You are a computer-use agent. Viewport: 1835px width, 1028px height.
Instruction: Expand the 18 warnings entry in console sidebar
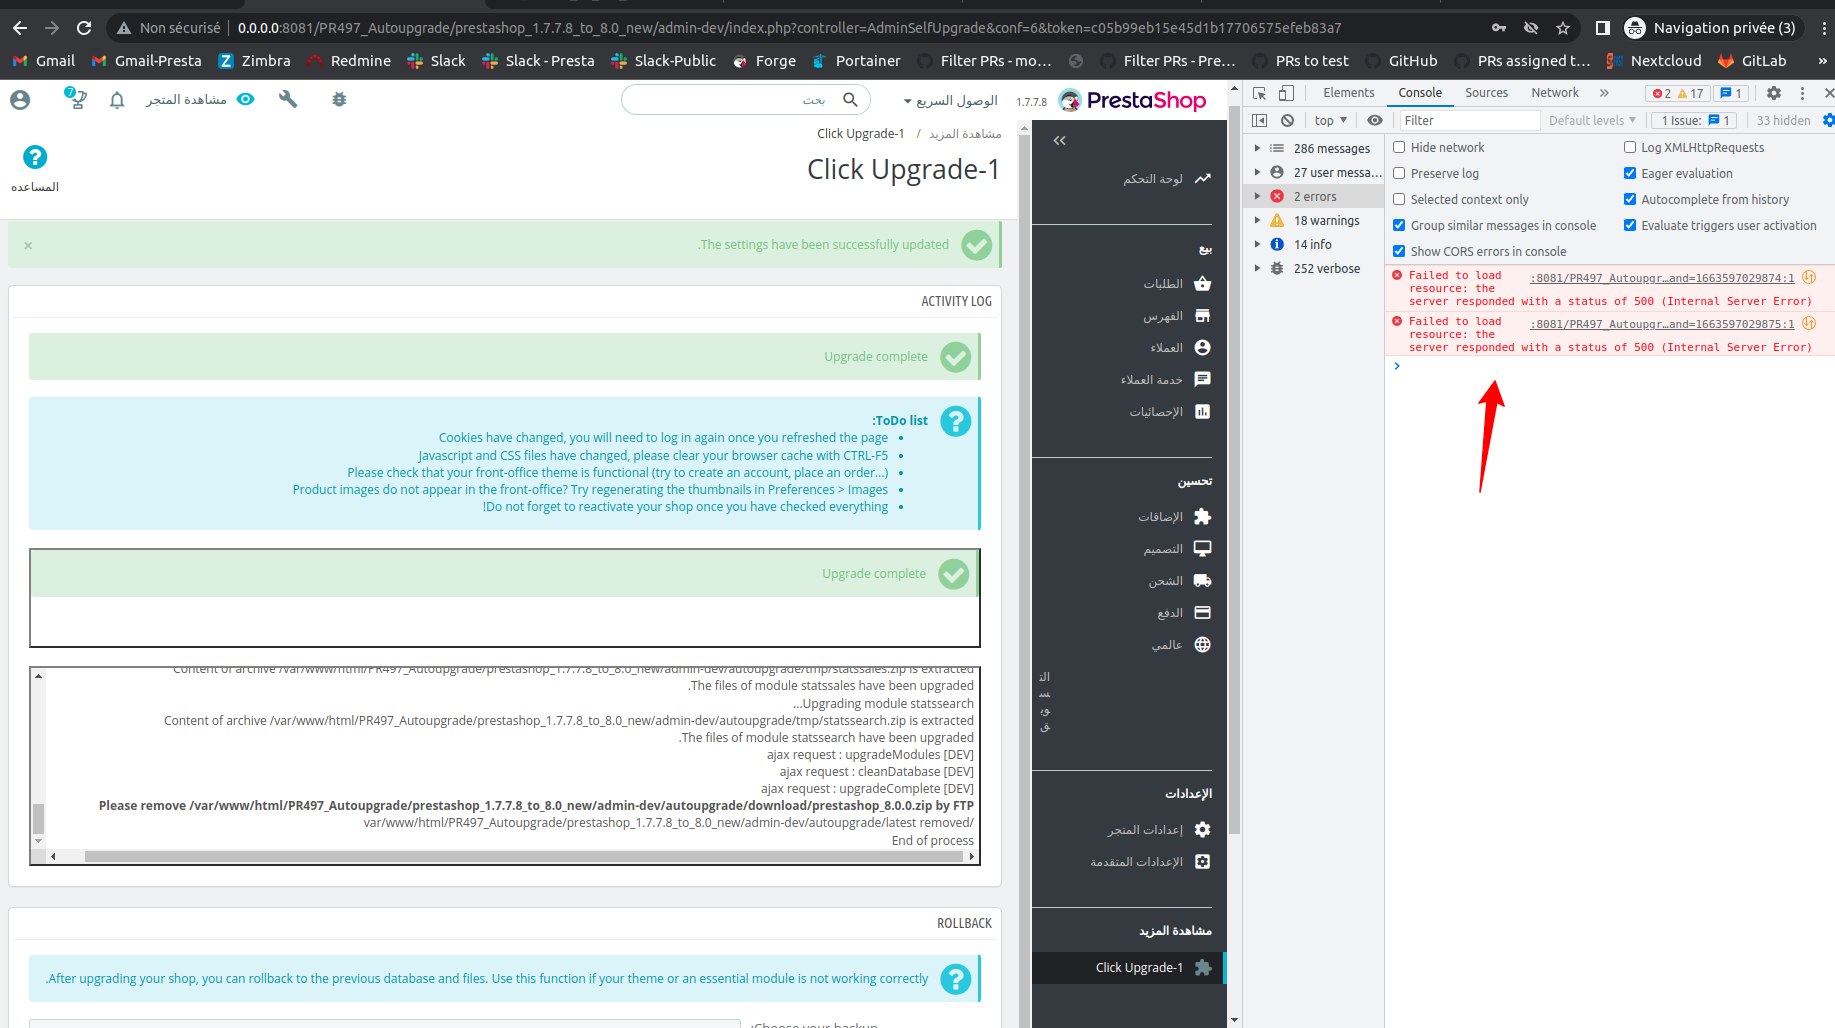[x=1258, y=220]
